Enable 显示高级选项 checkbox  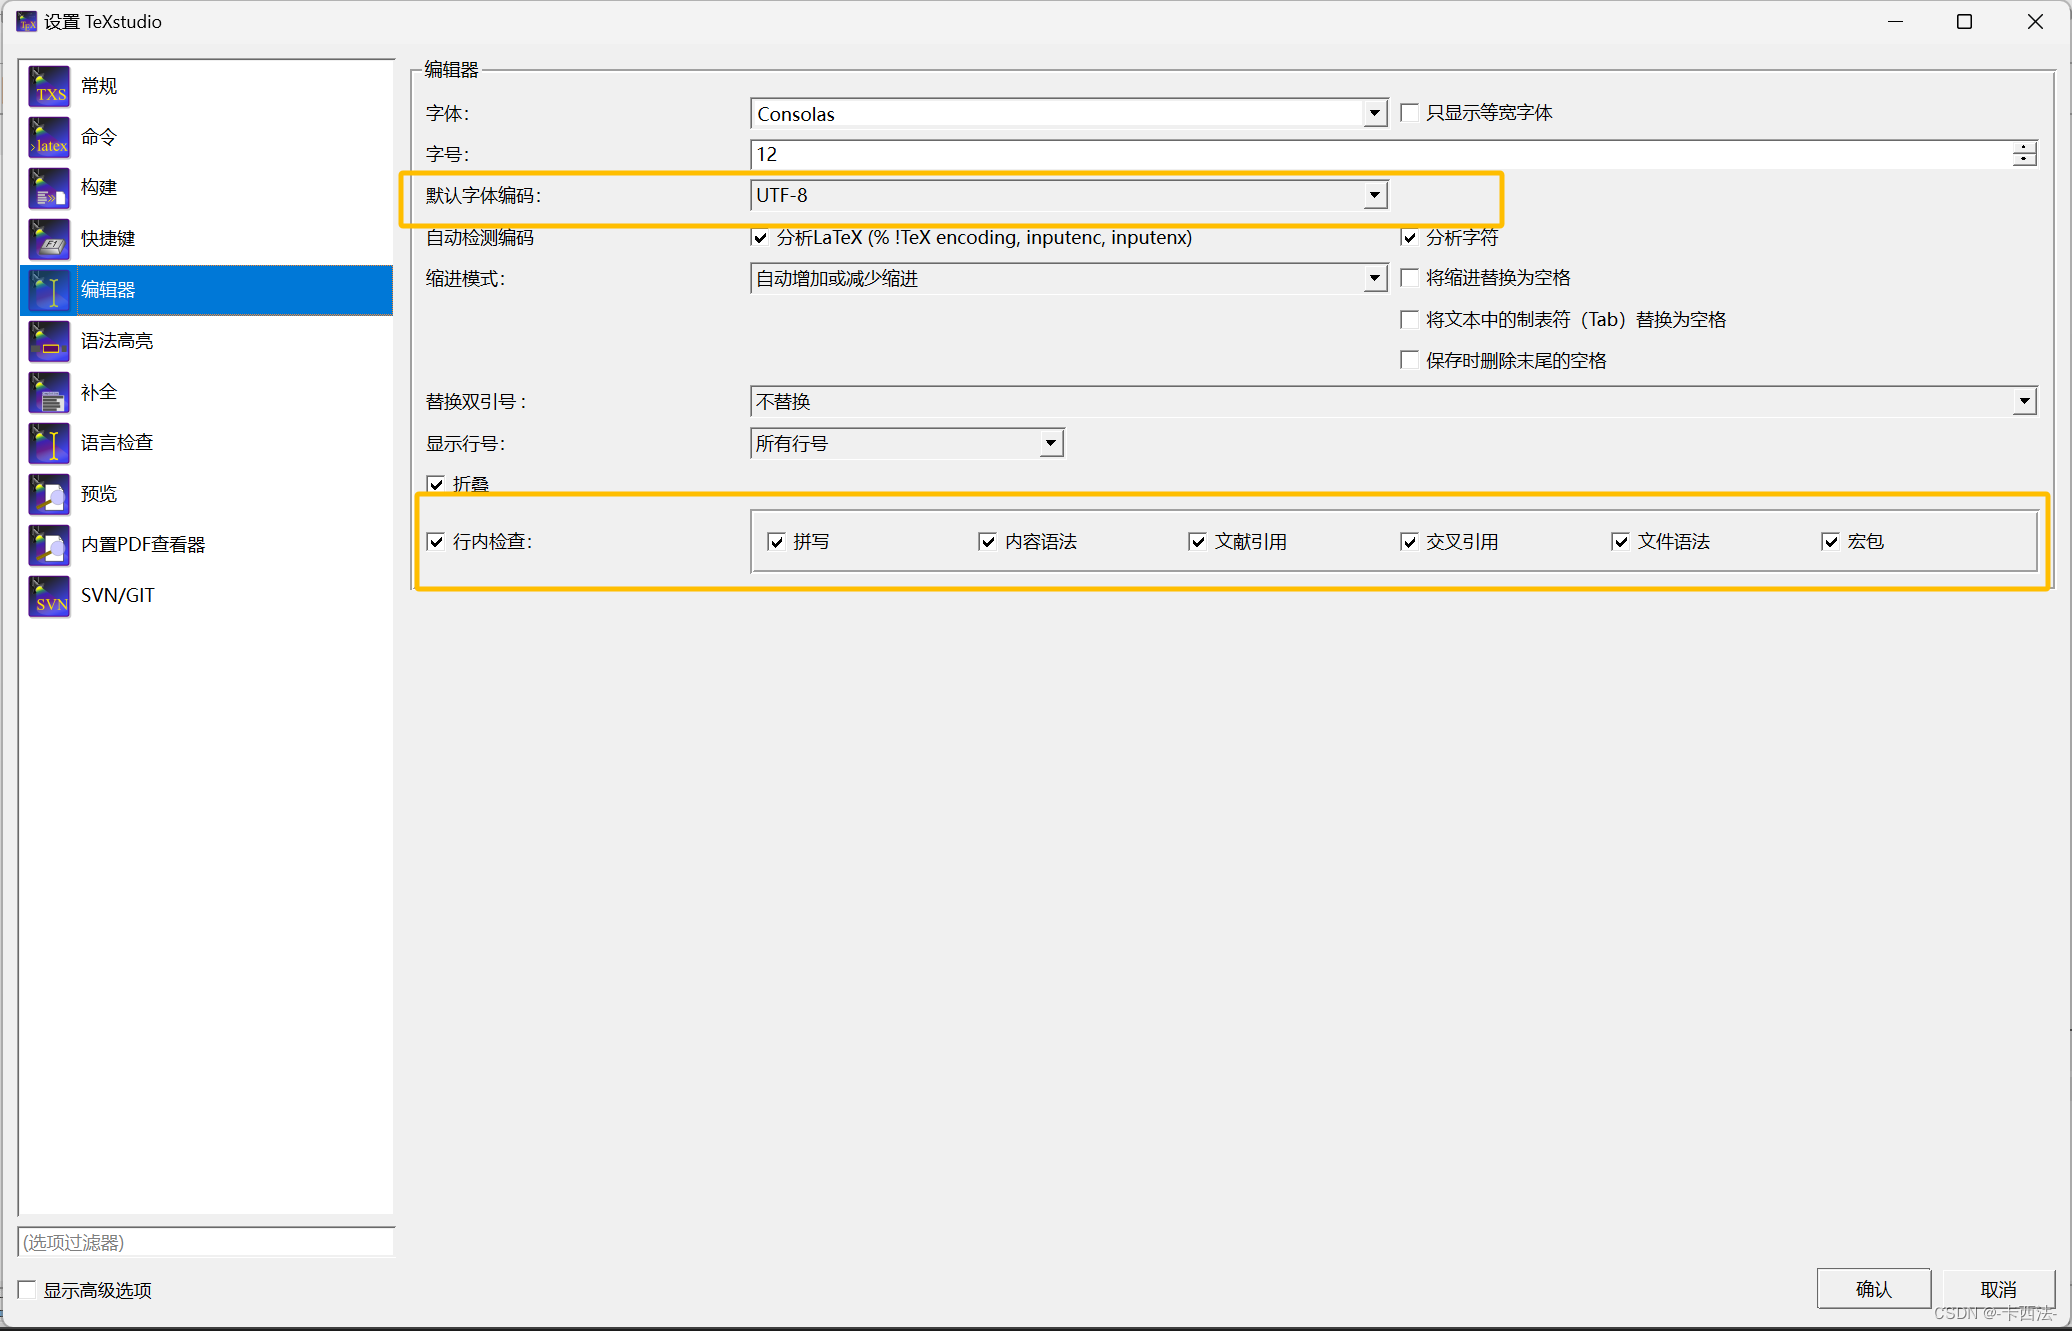[27, 1290]
